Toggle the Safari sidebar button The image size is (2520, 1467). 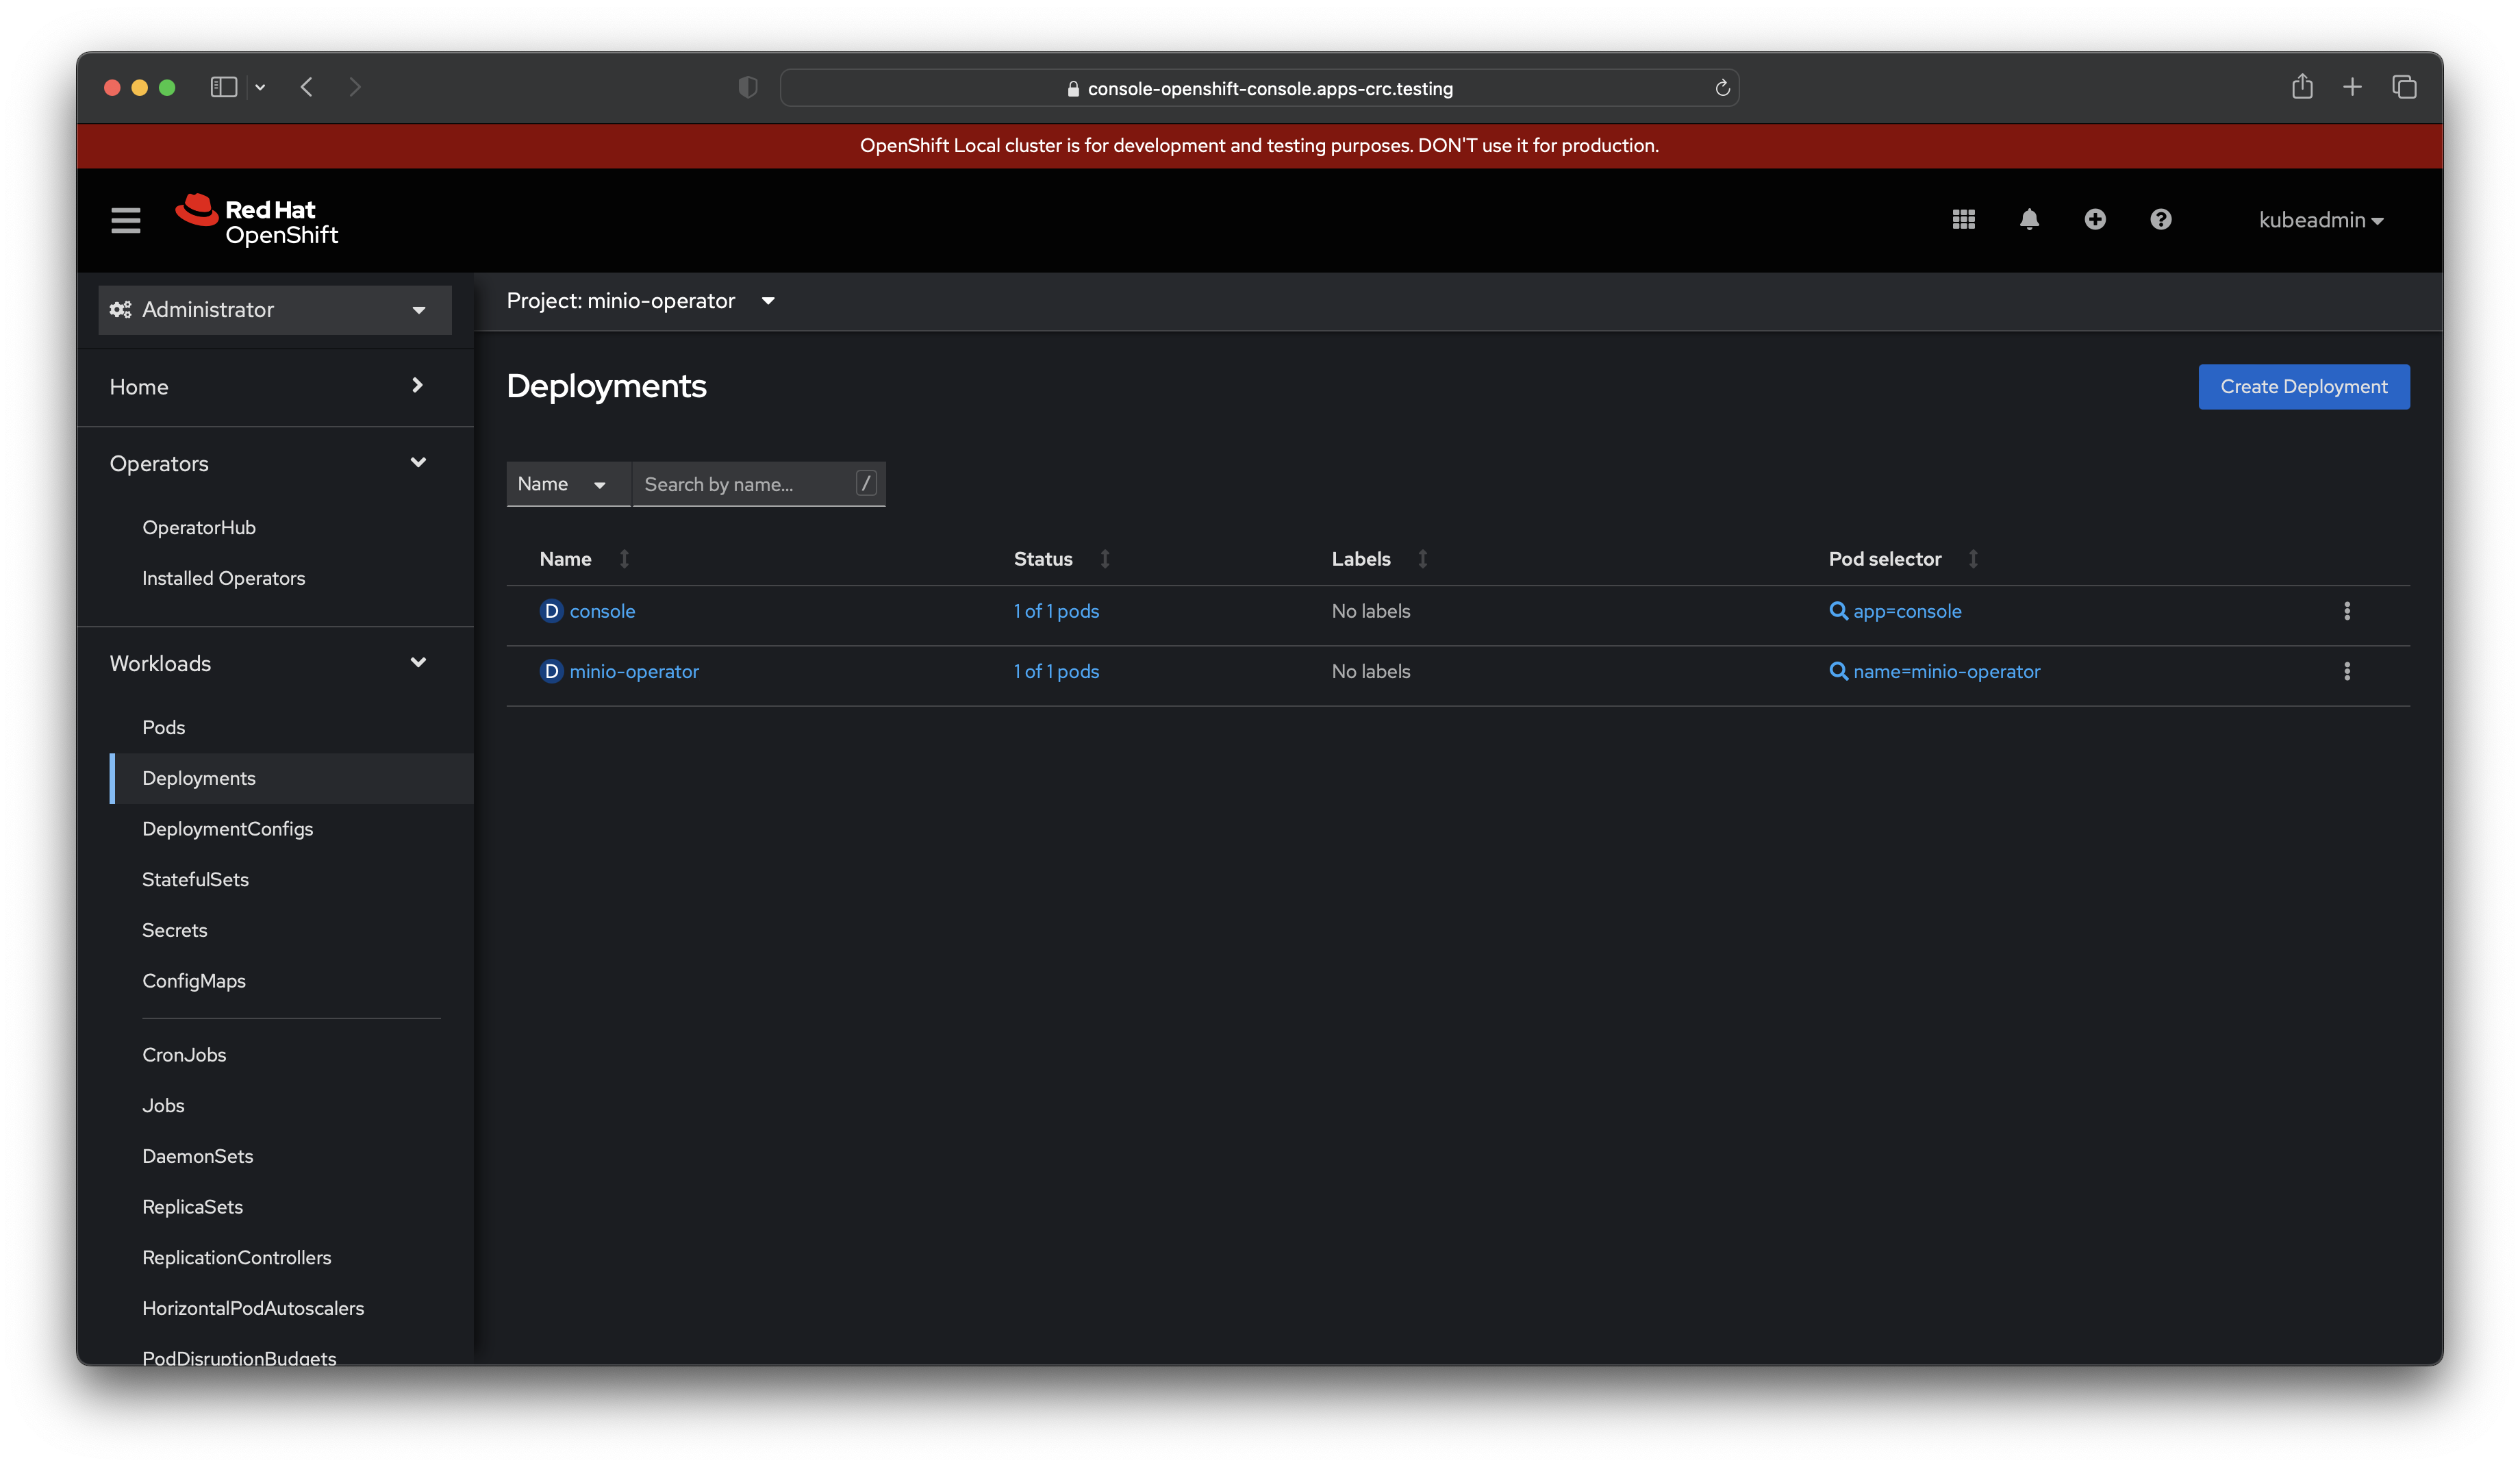(224, 88)
